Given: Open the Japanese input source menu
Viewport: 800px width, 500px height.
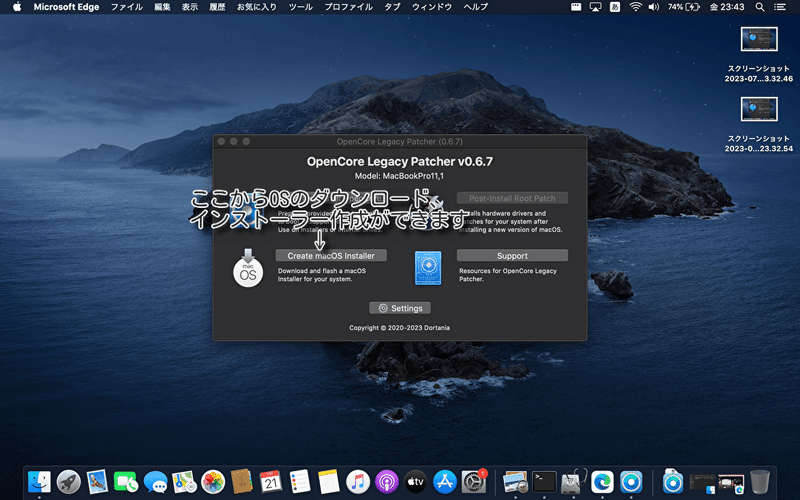Looking at the screenshot, I should pos(615,7).
